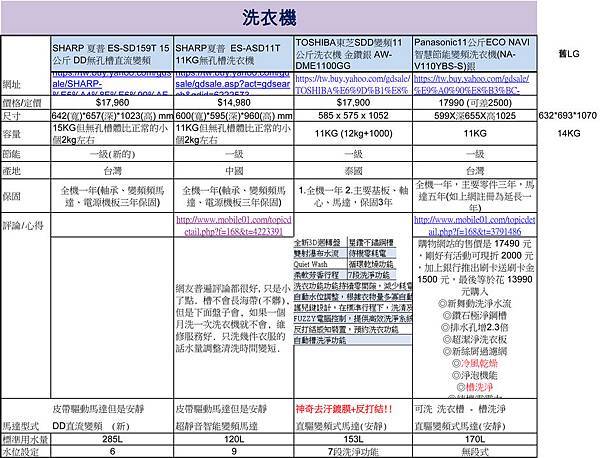The height and width of the screenshot is (458, 600).
Task: Click the 網友普遍評論都很好 review text
Action: point(233,318)
